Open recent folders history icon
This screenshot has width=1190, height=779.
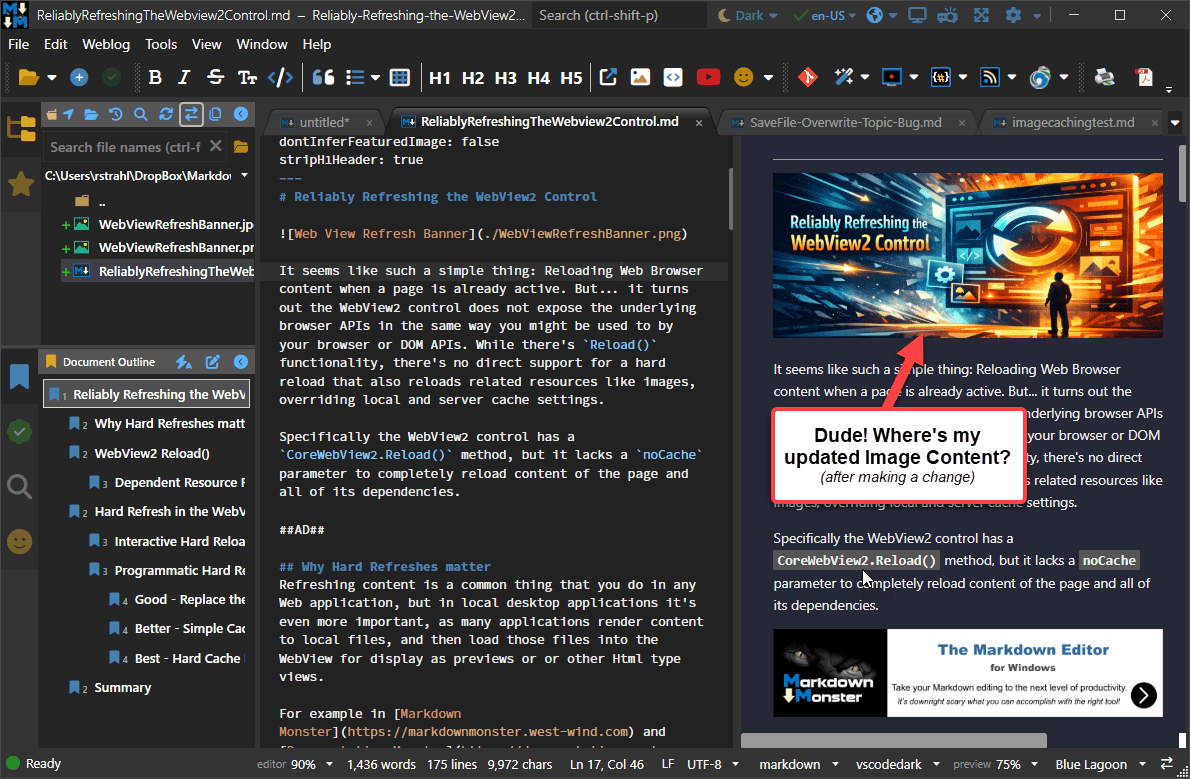pyautogui.click(x=115, y=115)
